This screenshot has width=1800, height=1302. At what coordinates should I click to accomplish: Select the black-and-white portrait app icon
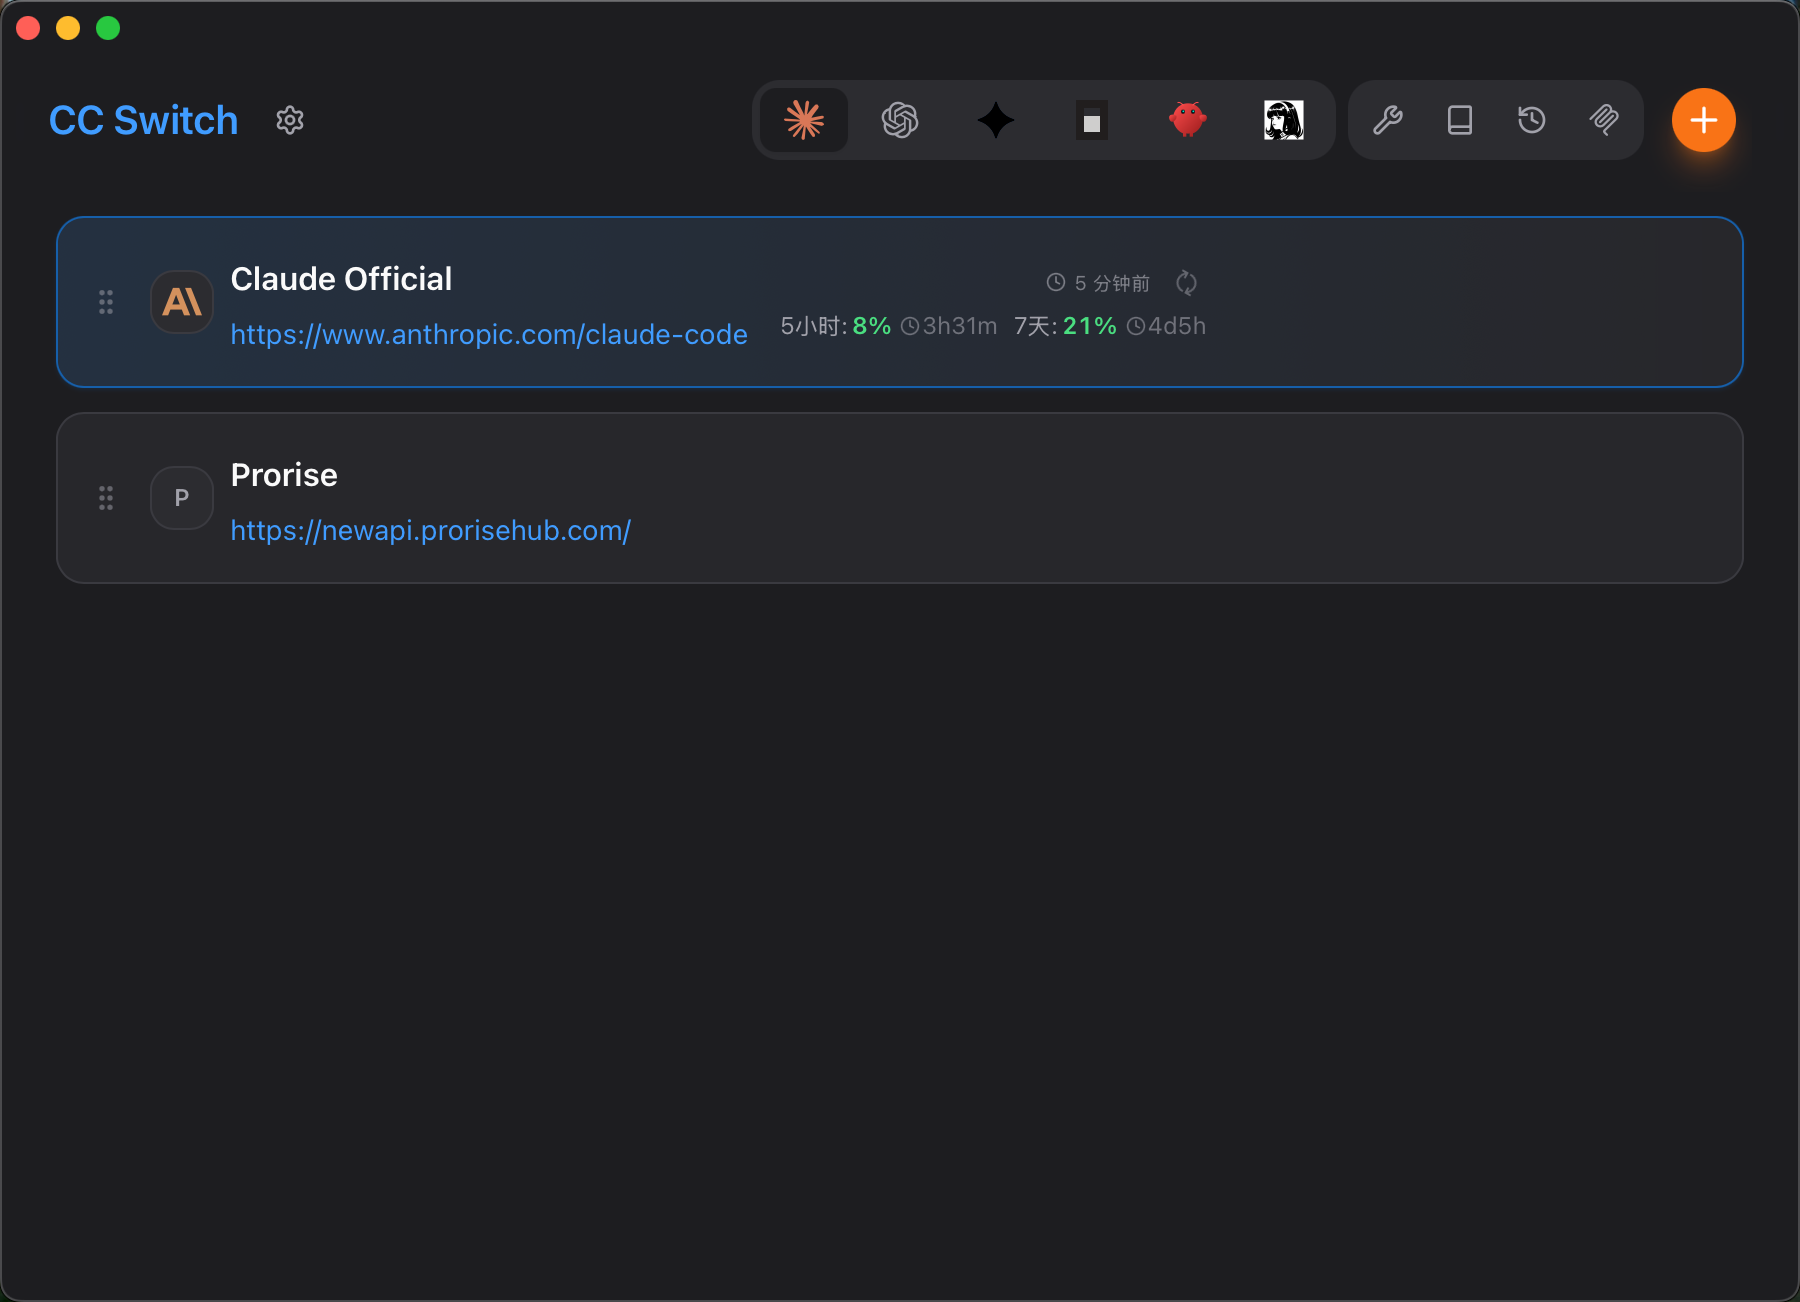(1284, 120)
